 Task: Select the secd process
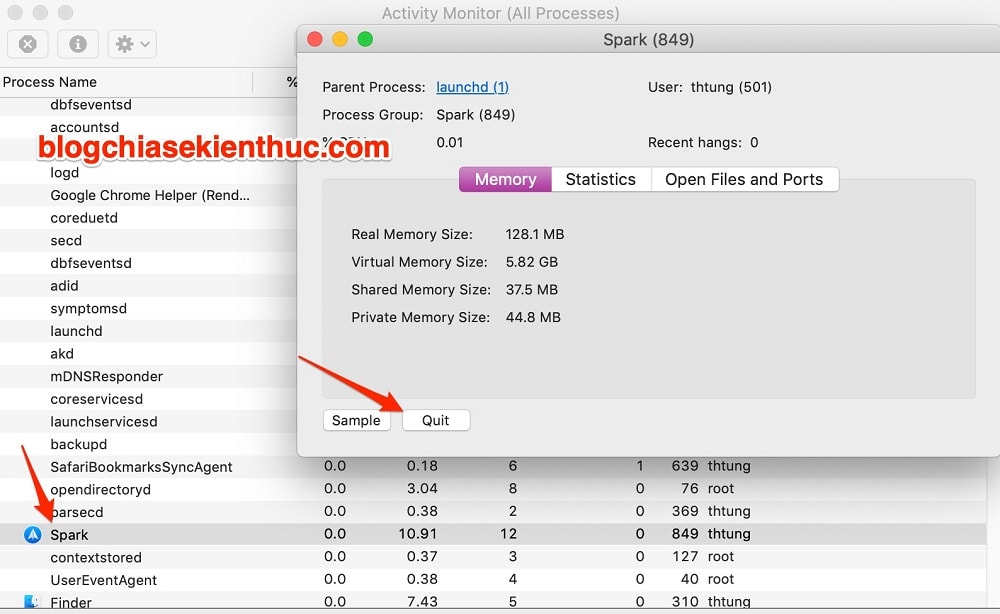66,240
